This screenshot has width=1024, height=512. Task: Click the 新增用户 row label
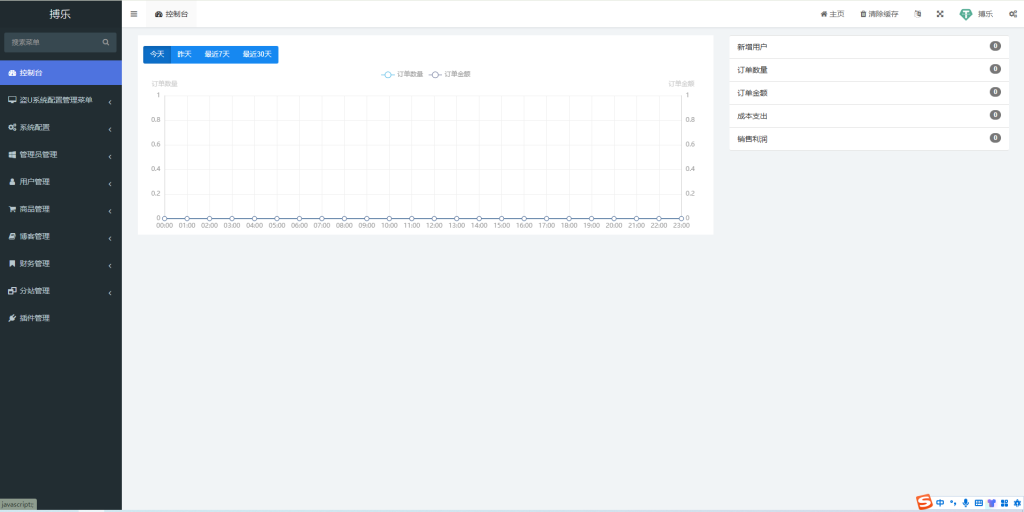[x=752, y=47]
